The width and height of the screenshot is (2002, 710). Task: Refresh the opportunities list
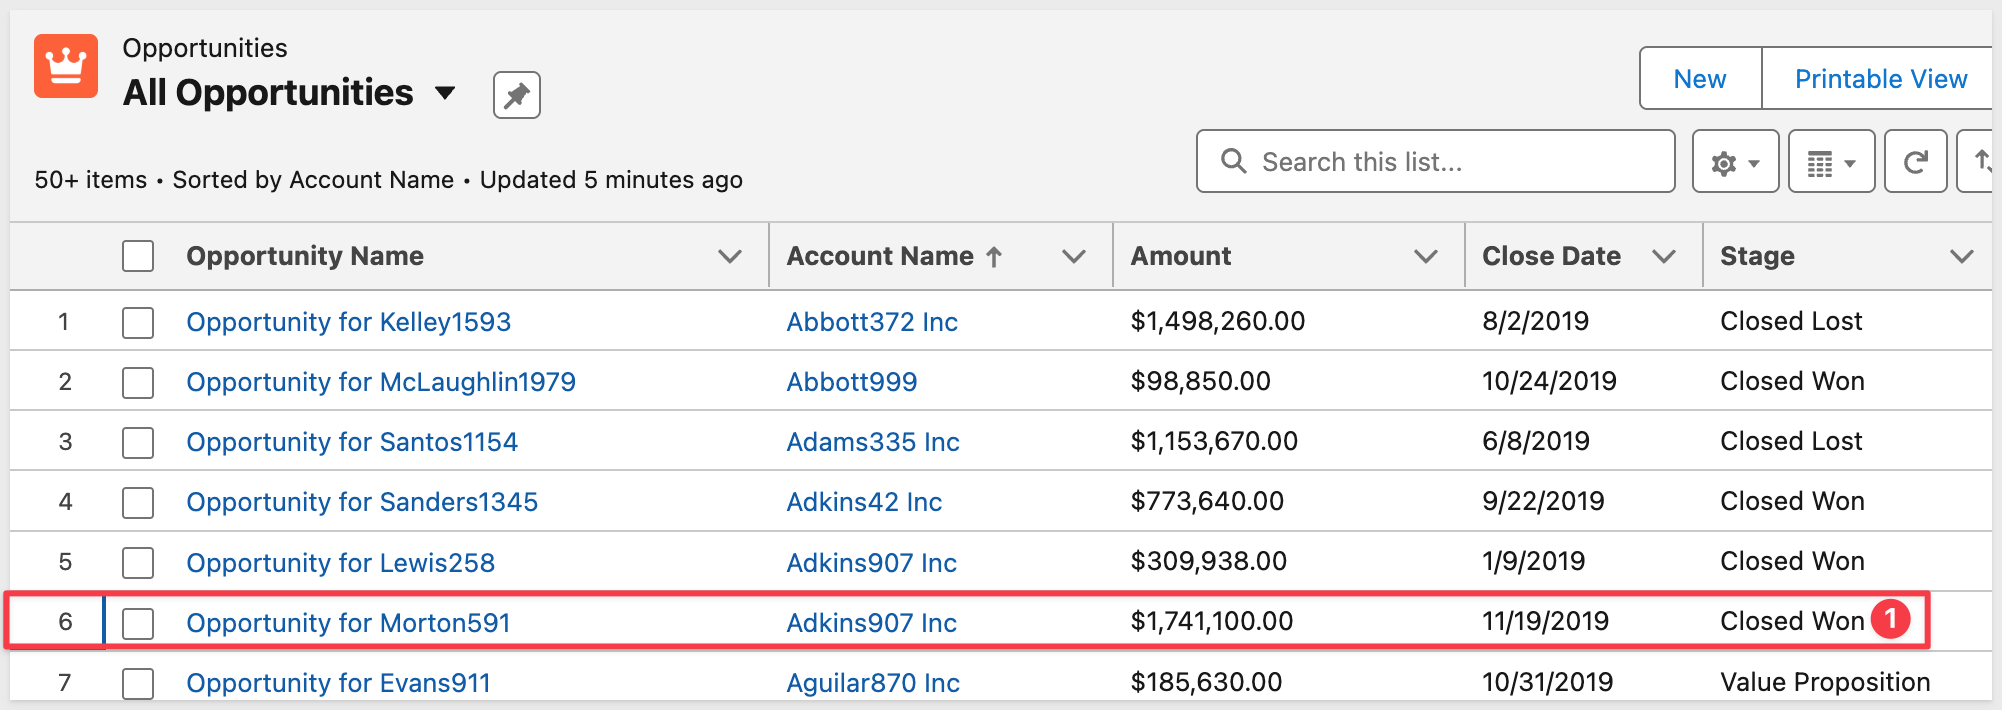1915,162
